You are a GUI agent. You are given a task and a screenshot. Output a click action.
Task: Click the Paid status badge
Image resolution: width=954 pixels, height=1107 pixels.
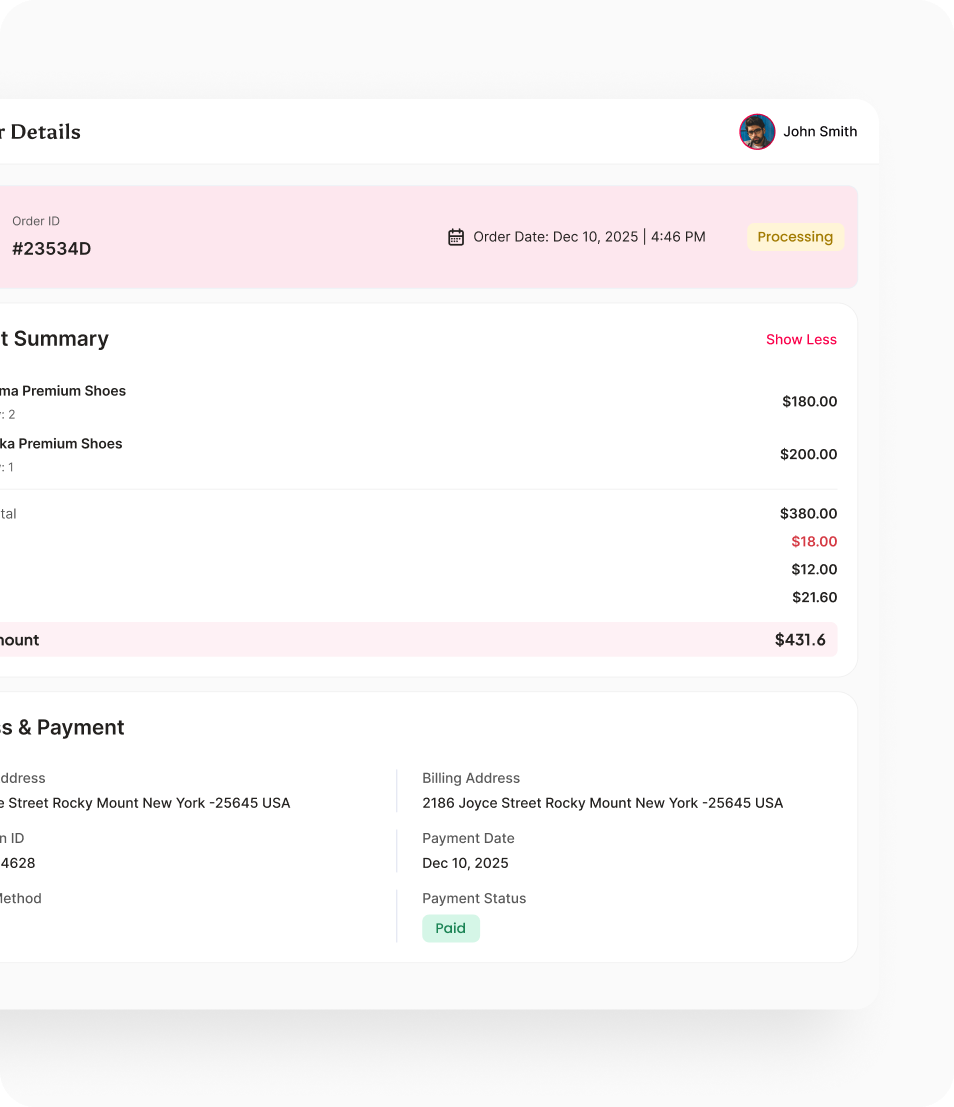(450, 928)
